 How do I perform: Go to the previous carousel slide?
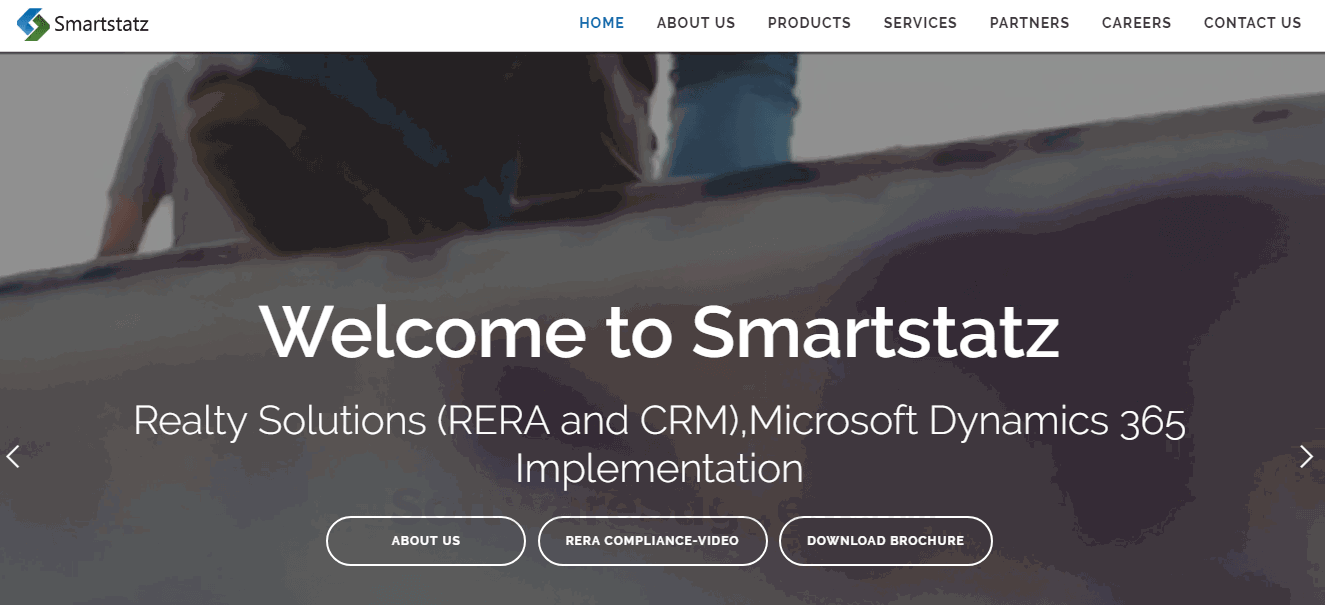tap(13, 457)
